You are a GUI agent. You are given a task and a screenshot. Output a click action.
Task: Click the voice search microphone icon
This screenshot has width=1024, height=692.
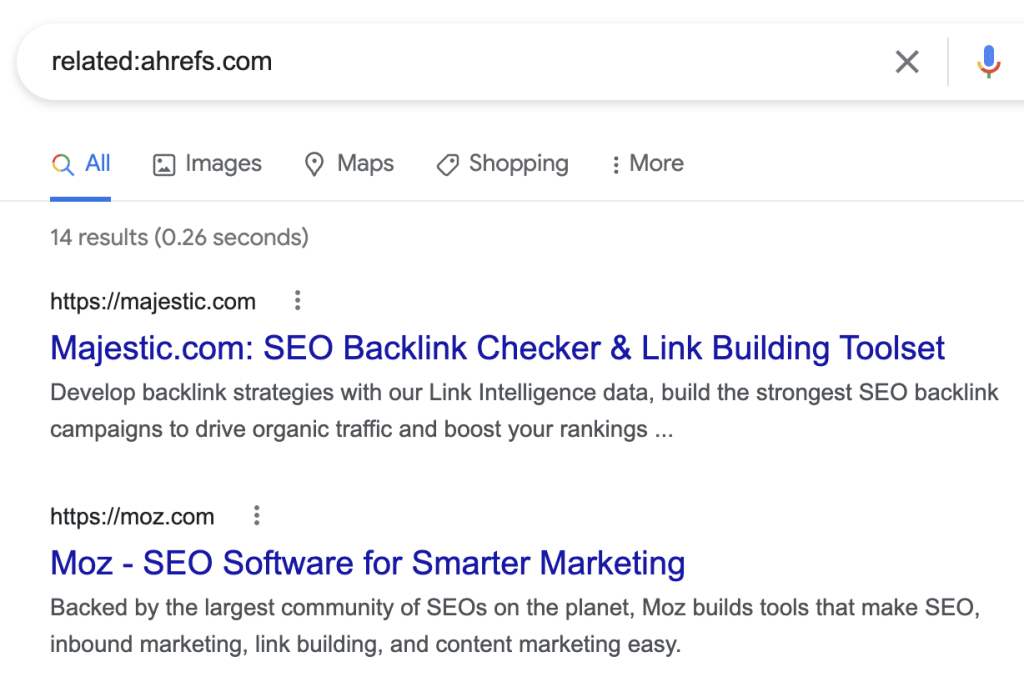click(988, 61)
